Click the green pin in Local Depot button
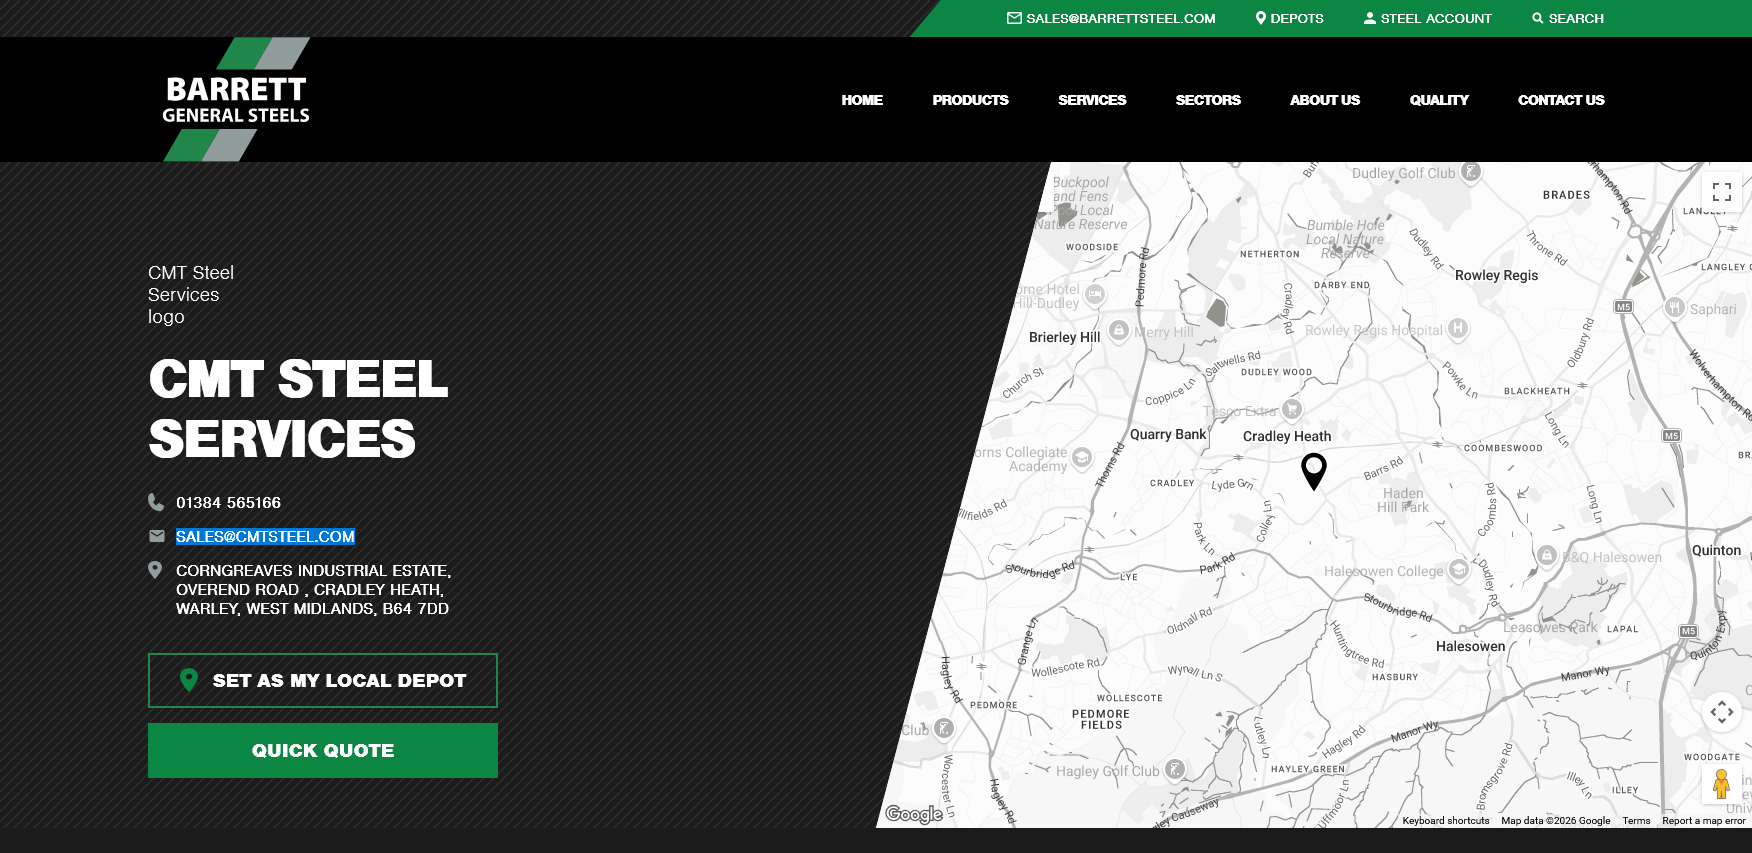Viewport: 1752px width, 853px height. tap(188, 680)
